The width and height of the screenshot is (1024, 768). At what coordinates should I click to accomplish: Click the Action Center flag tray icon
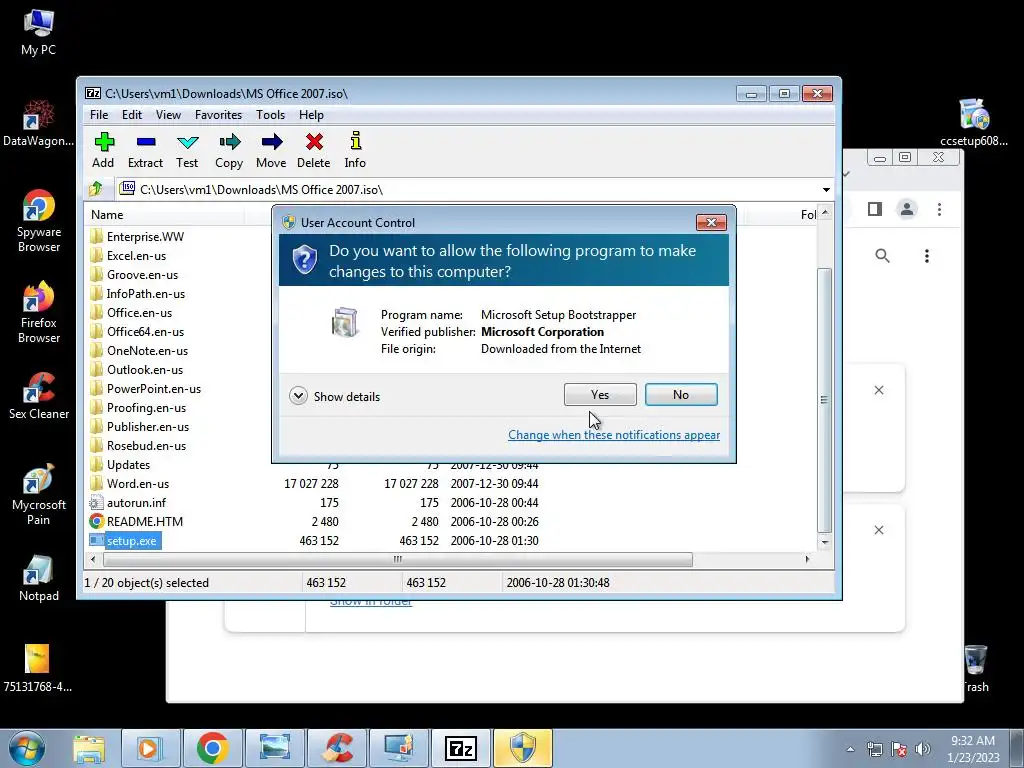click(899, 749)
